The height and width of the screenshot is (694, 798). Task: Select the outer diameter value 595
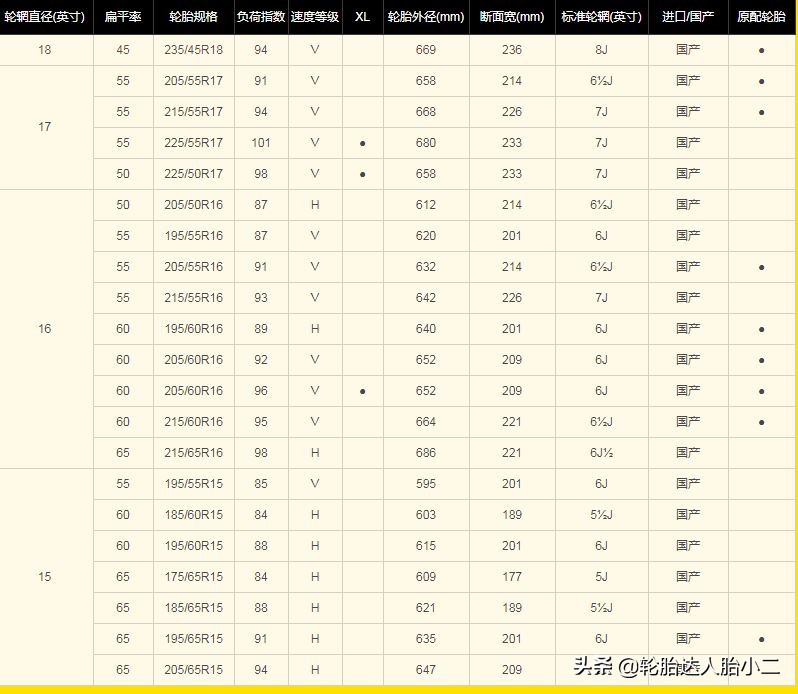(426, 484)
